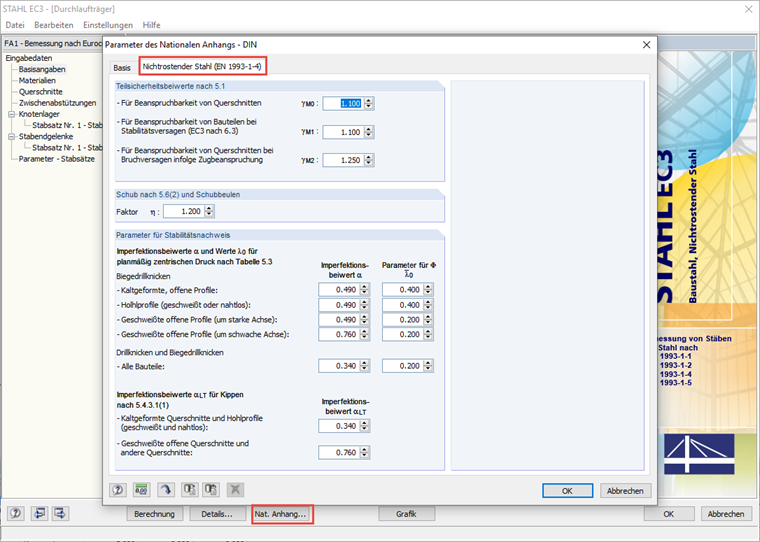Select Stabsatz Nr. 1 under Knotenlager
The height and width of the screenshot is (542, 760).
click(x=67, y=125)
